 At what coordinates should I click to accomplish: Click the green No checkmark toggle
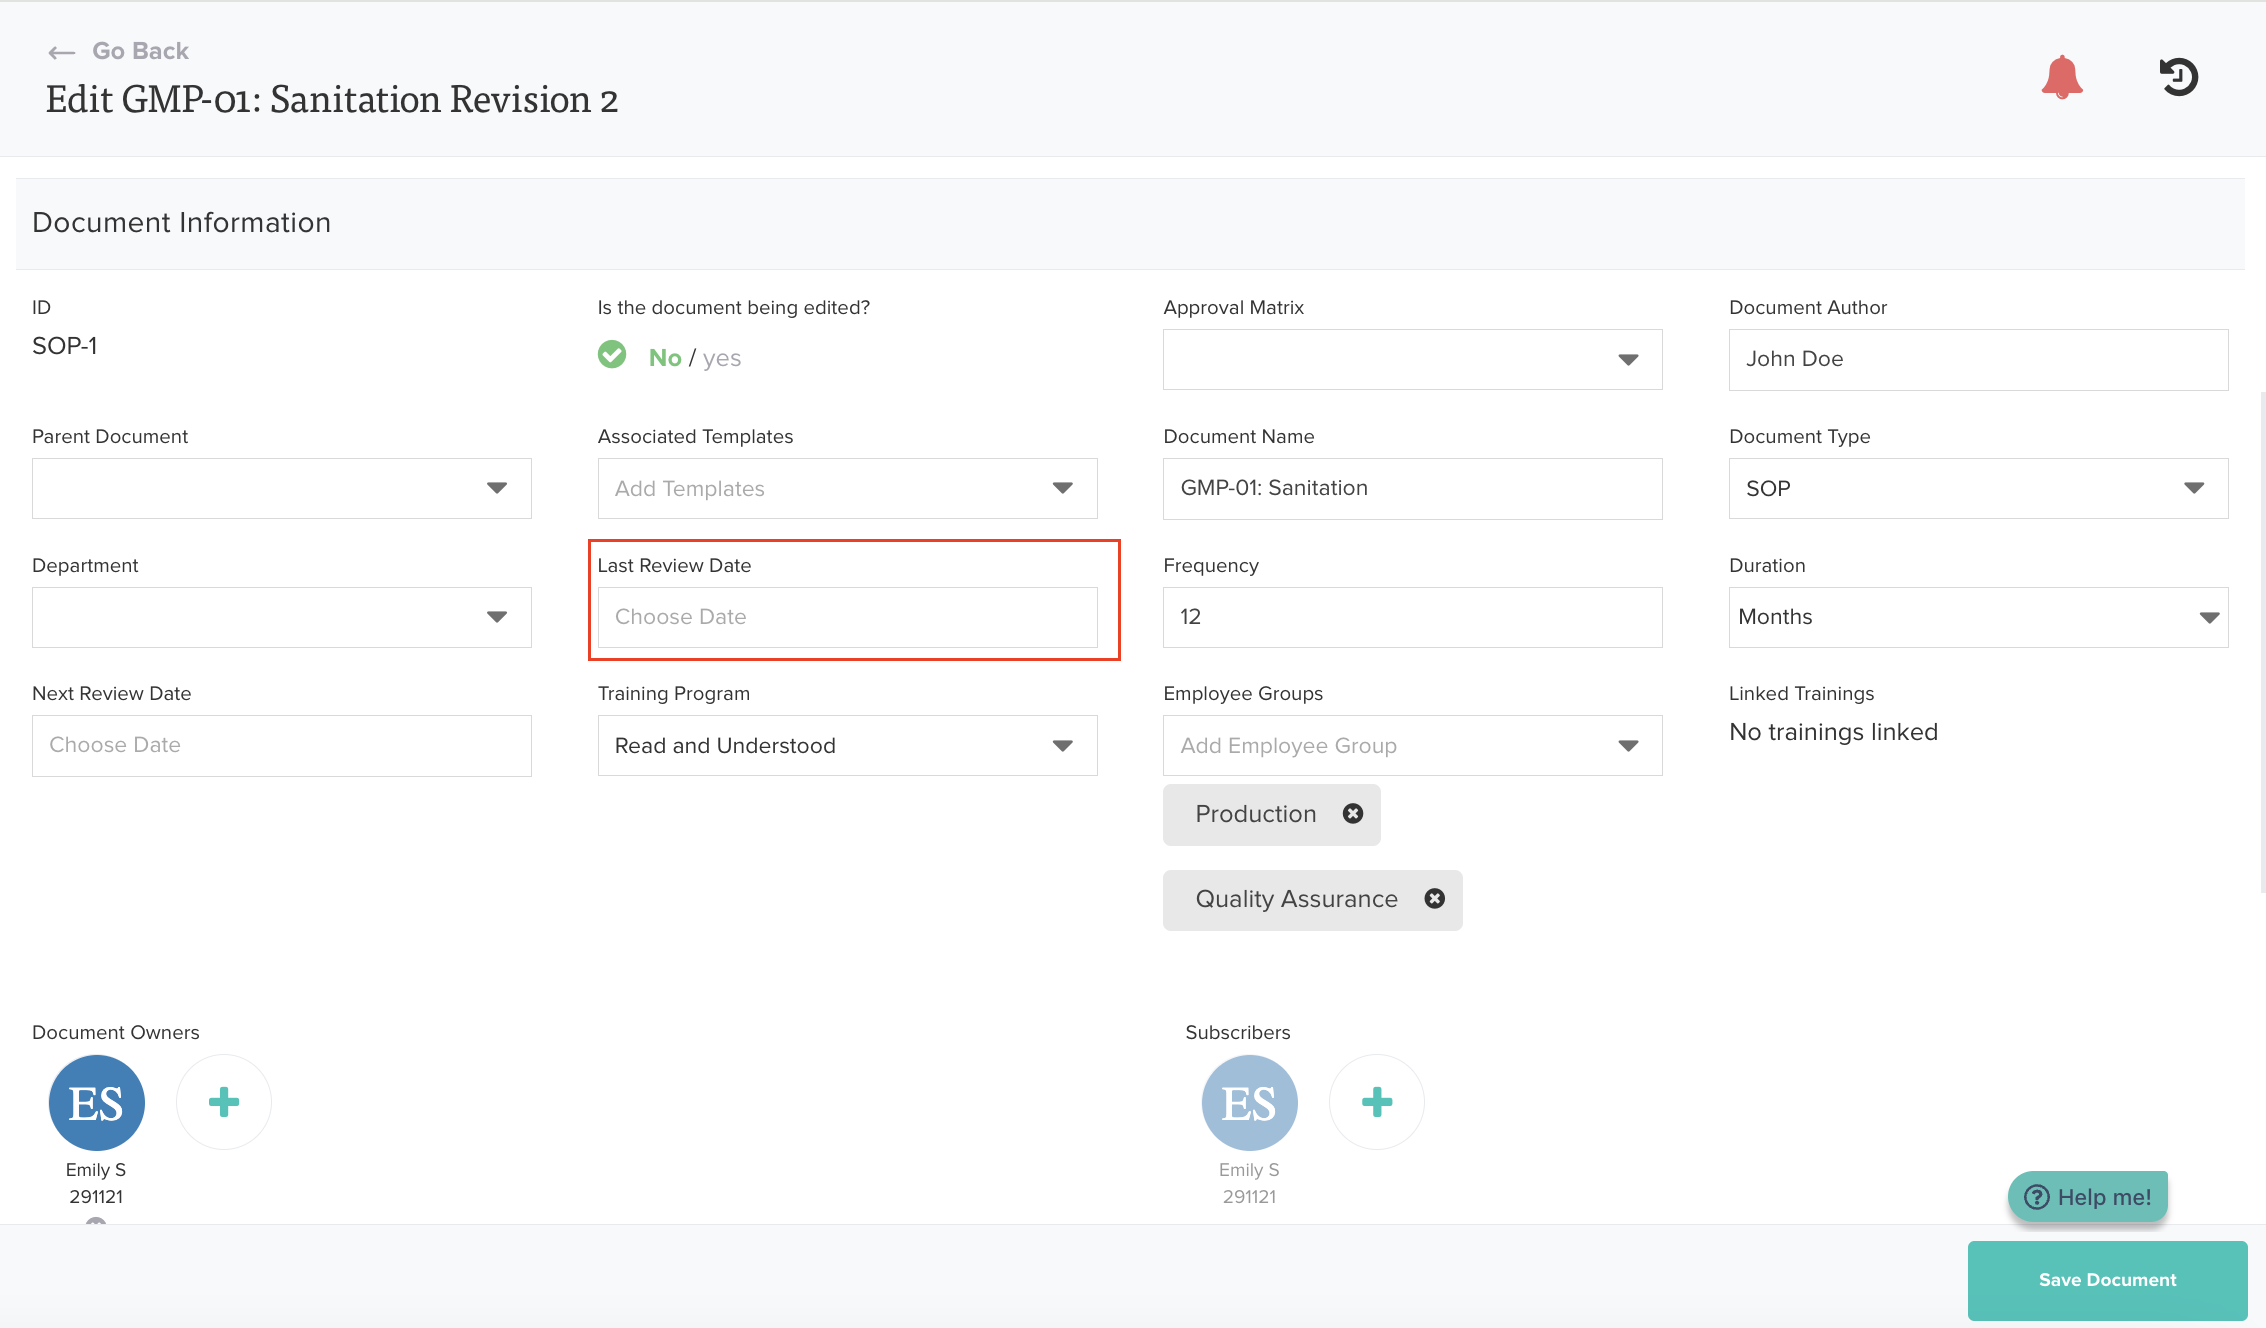tap(612, 355)
